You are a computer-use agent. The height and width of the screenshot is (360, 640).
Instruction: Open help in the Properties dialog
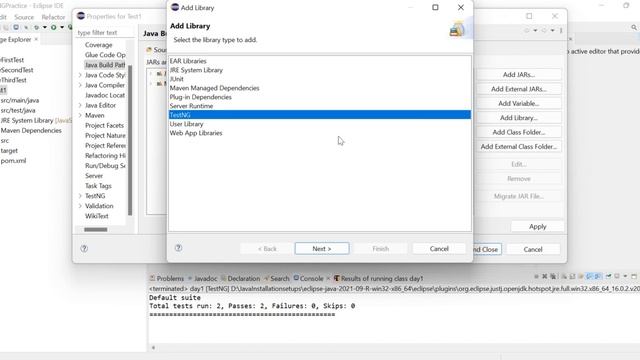tap(84, 248)
